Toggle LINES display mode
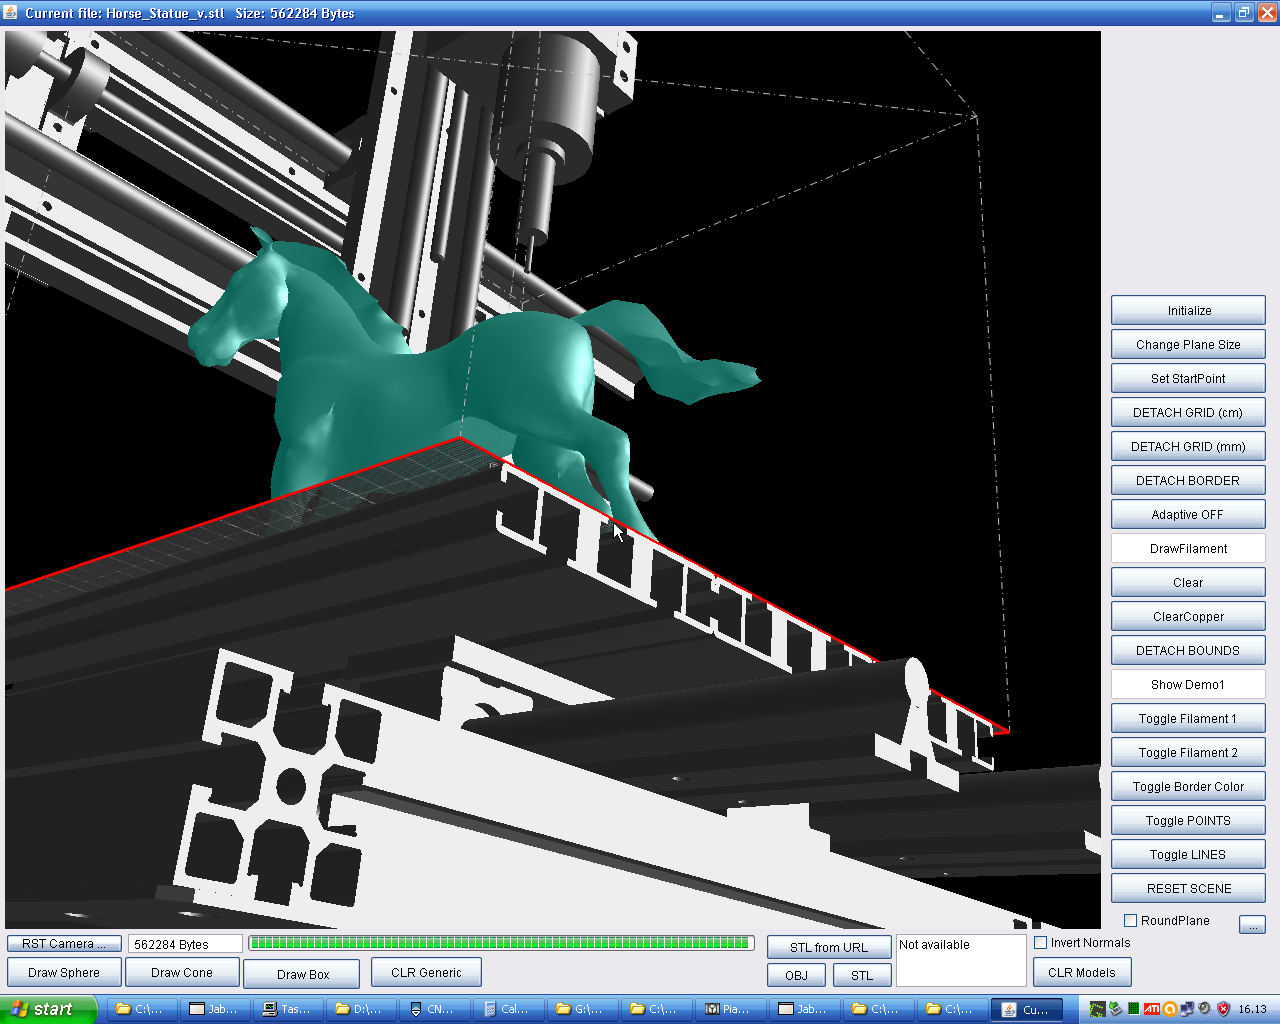Viewport: 1280px width, 1024px height. 1188,855
